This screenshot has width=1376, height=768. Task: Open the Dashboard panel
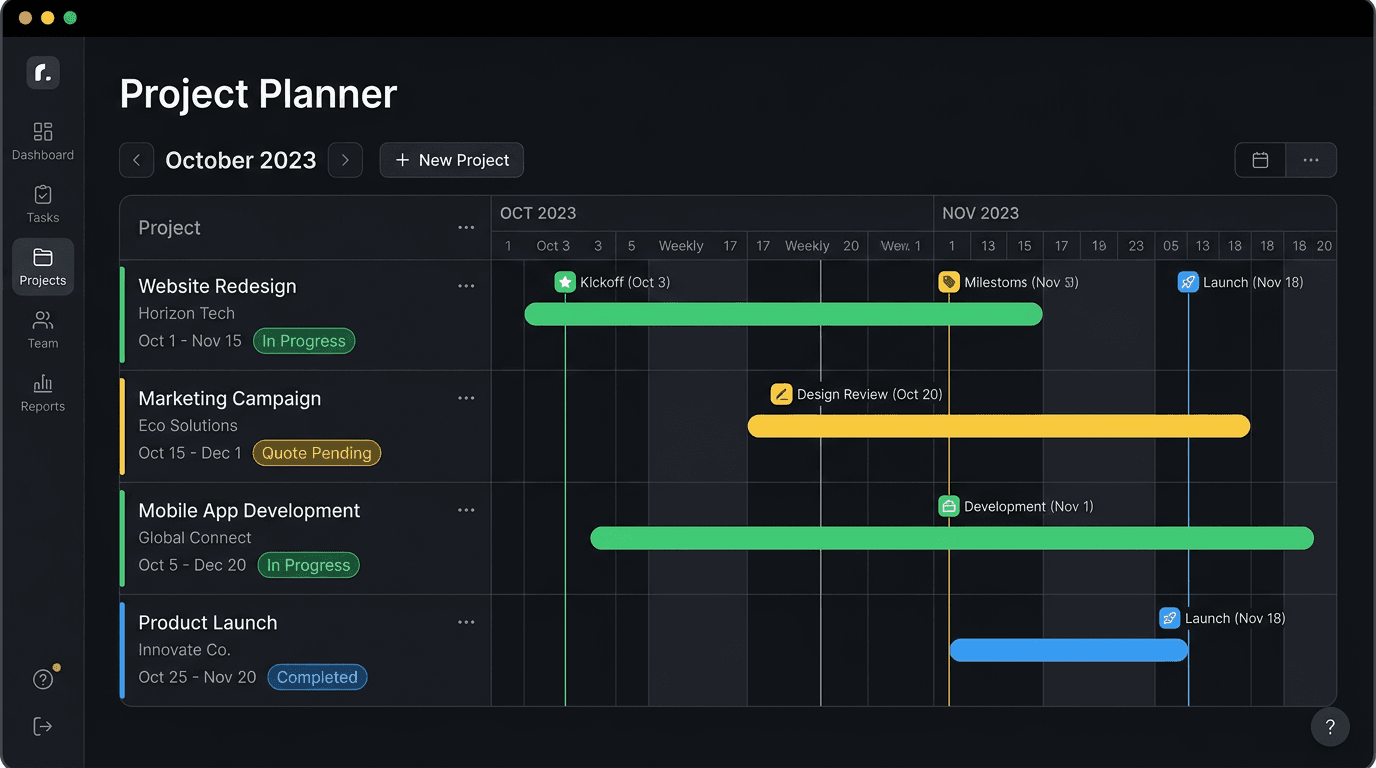[42, 140]
